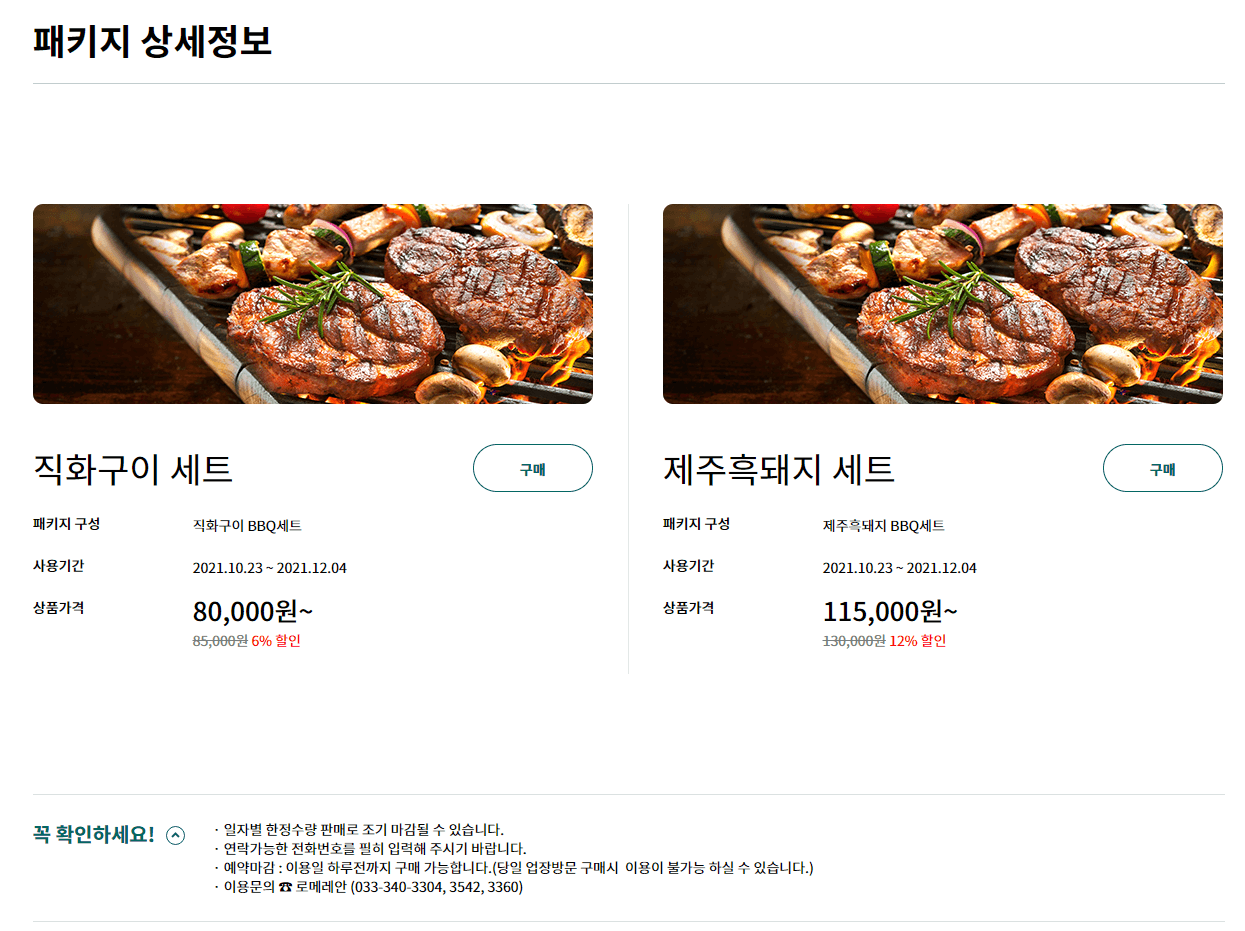Screen dimensions: 1245x931
Task: Select the 직화구이 세트 package title
Action: click(130, 467)
